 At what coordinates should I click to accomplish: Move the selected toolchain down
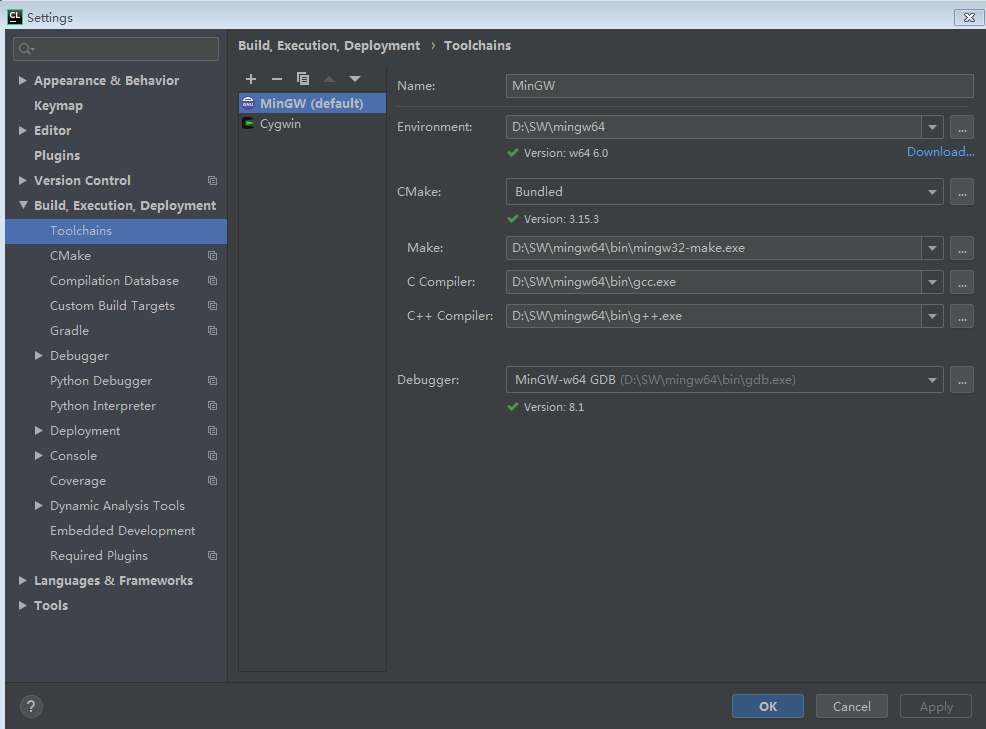coord(355,78)
